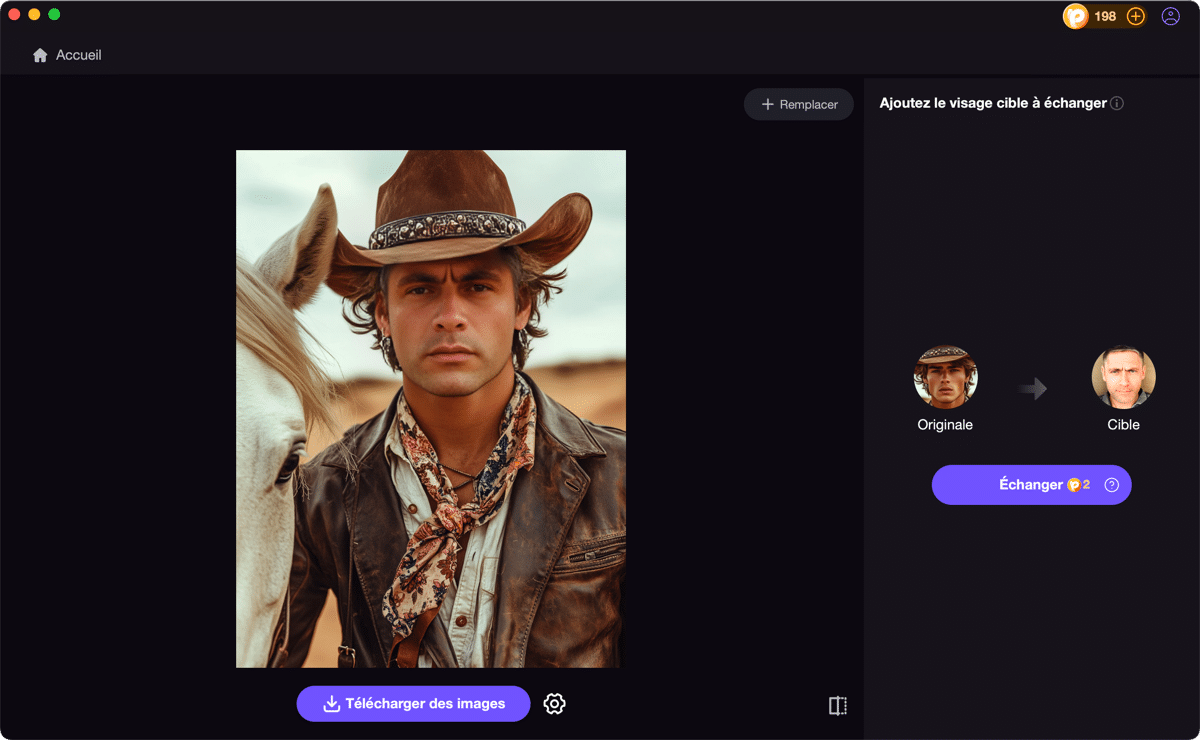Viewport: 1200px width, 740px height.
Task: Click the yellow macOS minimize window button
Action: tap(34, 14)
